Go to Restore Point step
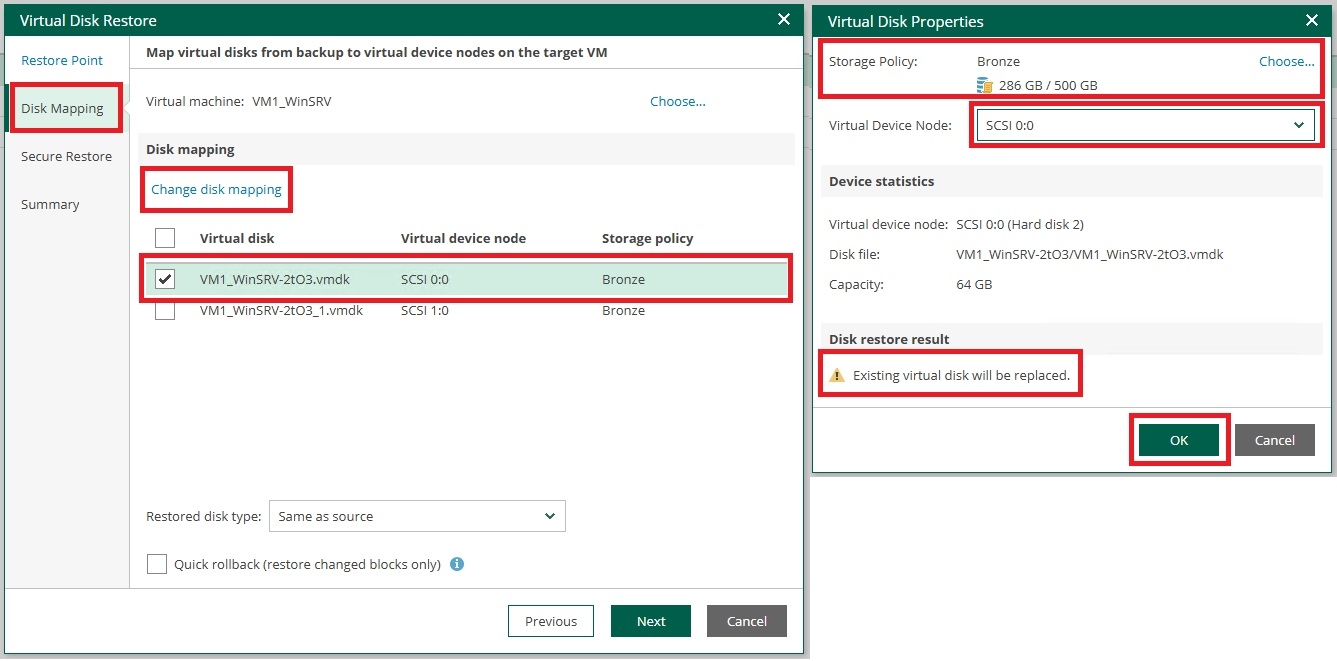Image resolution: width=1337 pixels, height=661 pixels. [62, 60]
